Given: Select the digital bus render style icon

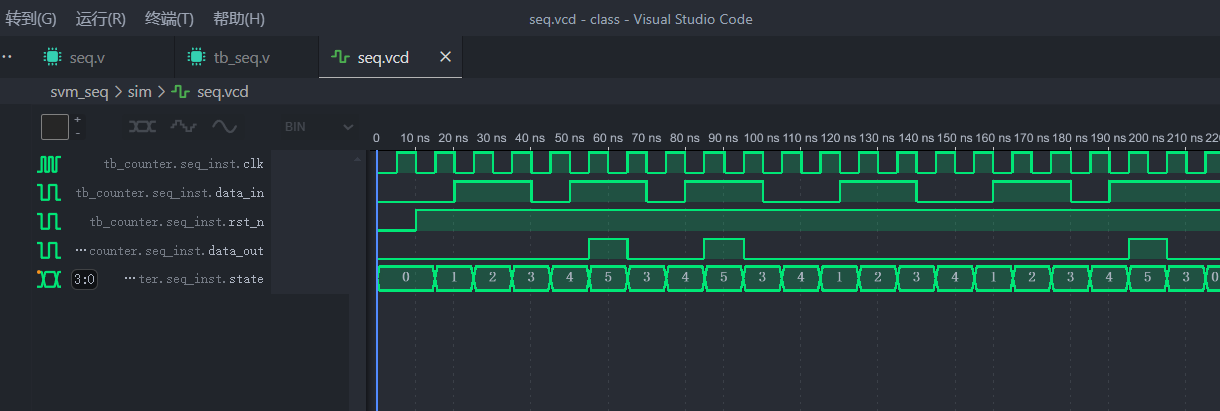Looking at the screenshot, I should pyautogui.click(x=143, y=127).
